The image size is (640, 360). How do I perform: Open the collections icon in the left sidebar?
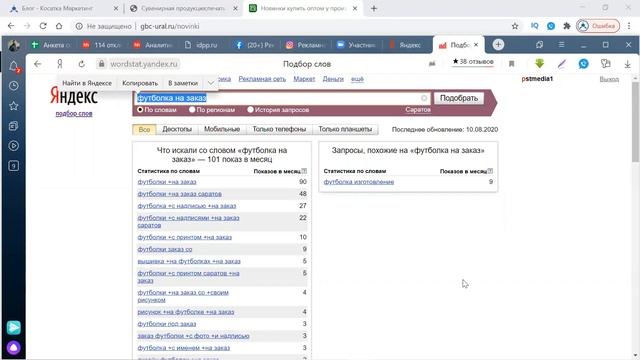13,126
